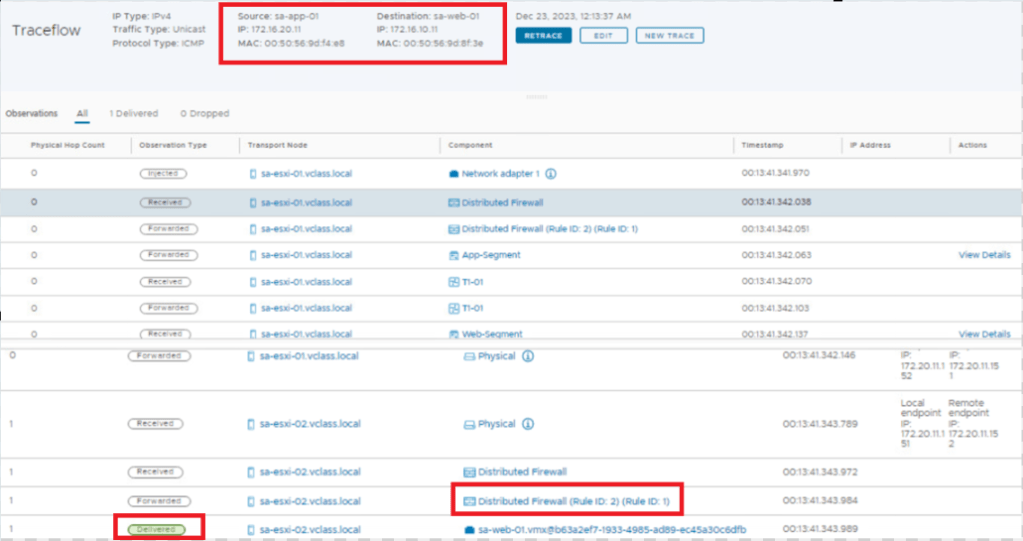Open View Details for Web-Segment
This screenshot has height=541, width=1023.
984,334
